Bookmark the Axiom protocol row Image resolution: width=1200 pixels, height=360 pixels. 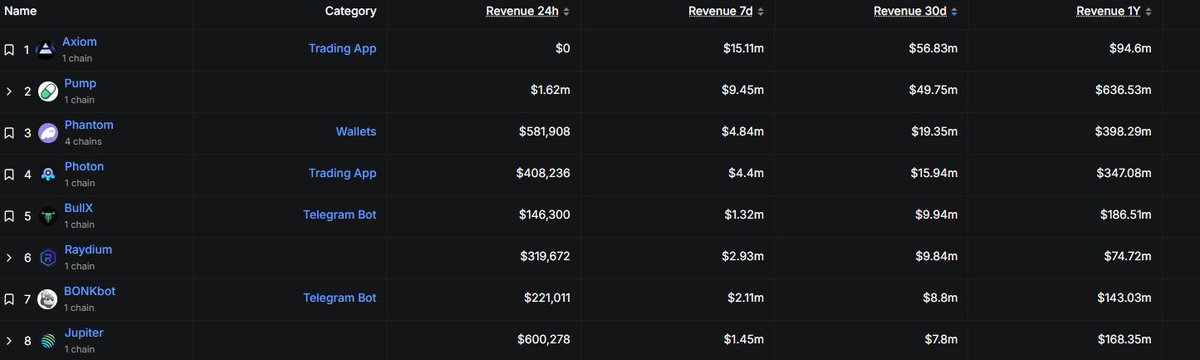9,49
